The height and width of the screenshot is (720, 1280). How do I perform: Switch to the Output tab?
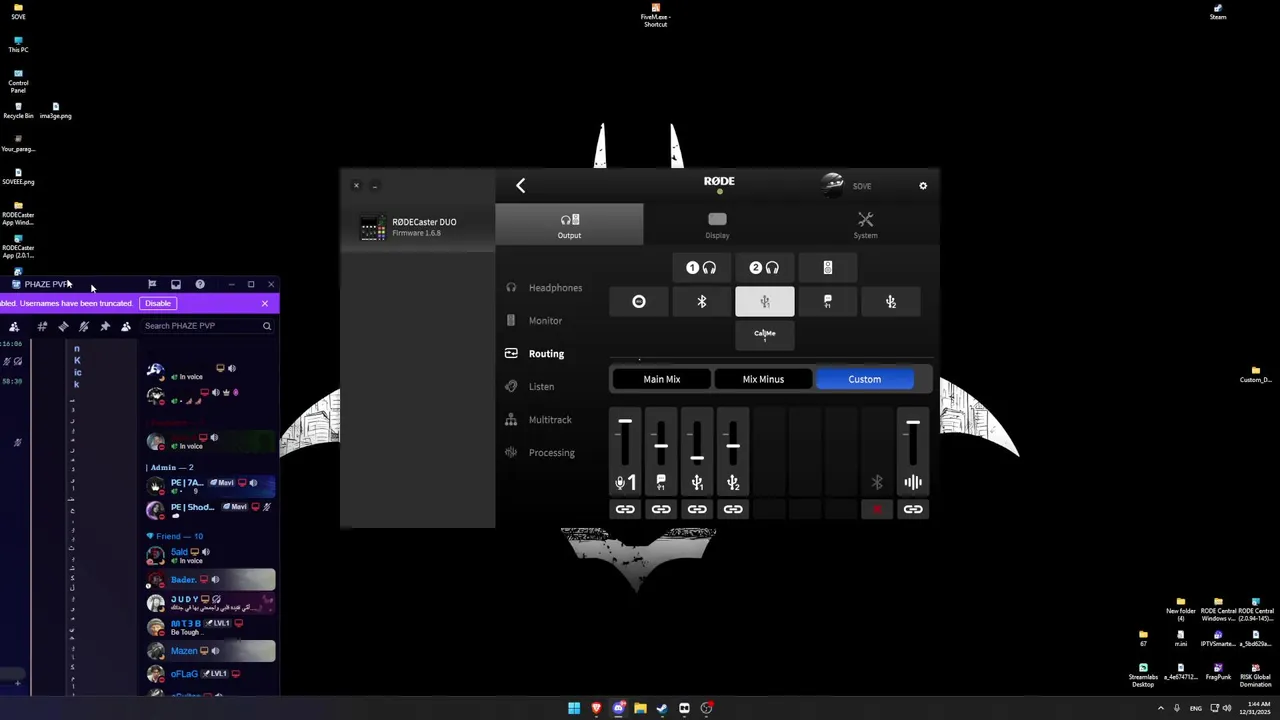coord(569,226)
